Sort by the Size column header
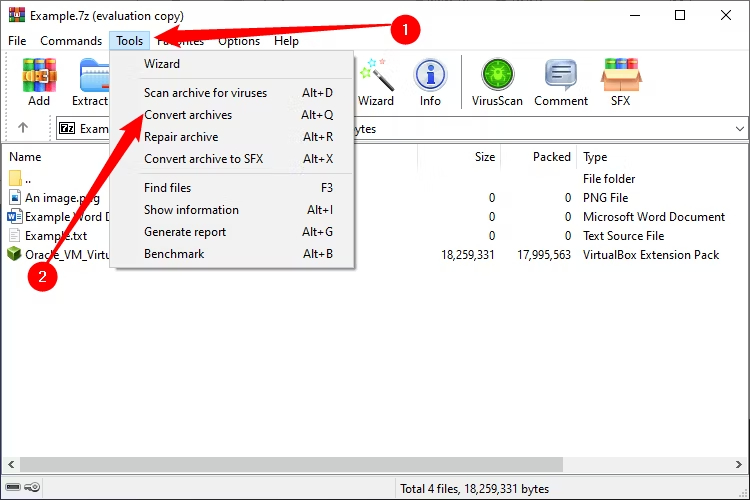The width and height of the screenshot is (750, 500). point(485,157)
